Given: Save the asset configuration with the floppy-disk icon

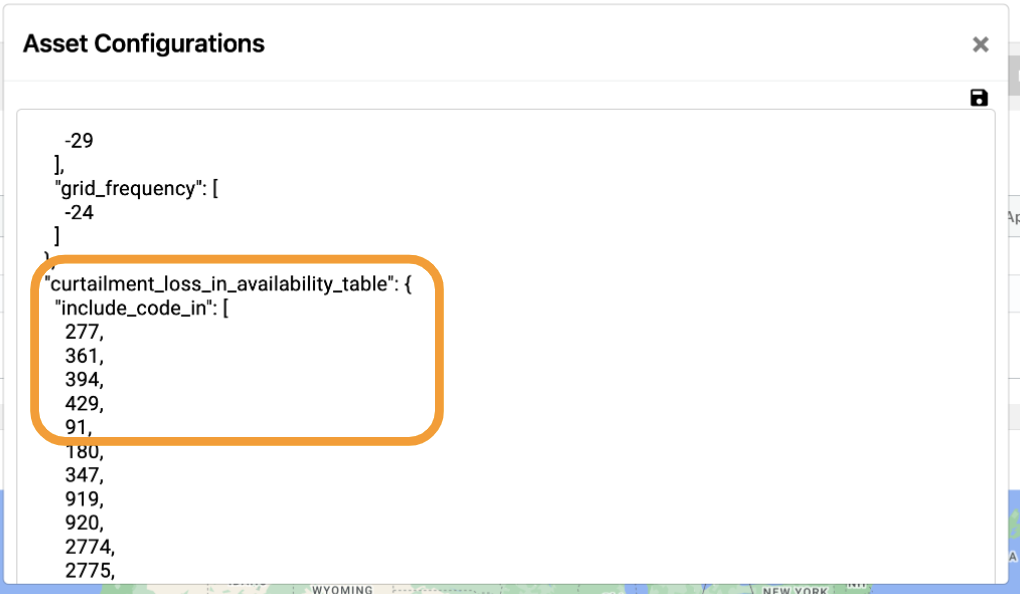Looking at the screenshot, I should tap(978, 98).
